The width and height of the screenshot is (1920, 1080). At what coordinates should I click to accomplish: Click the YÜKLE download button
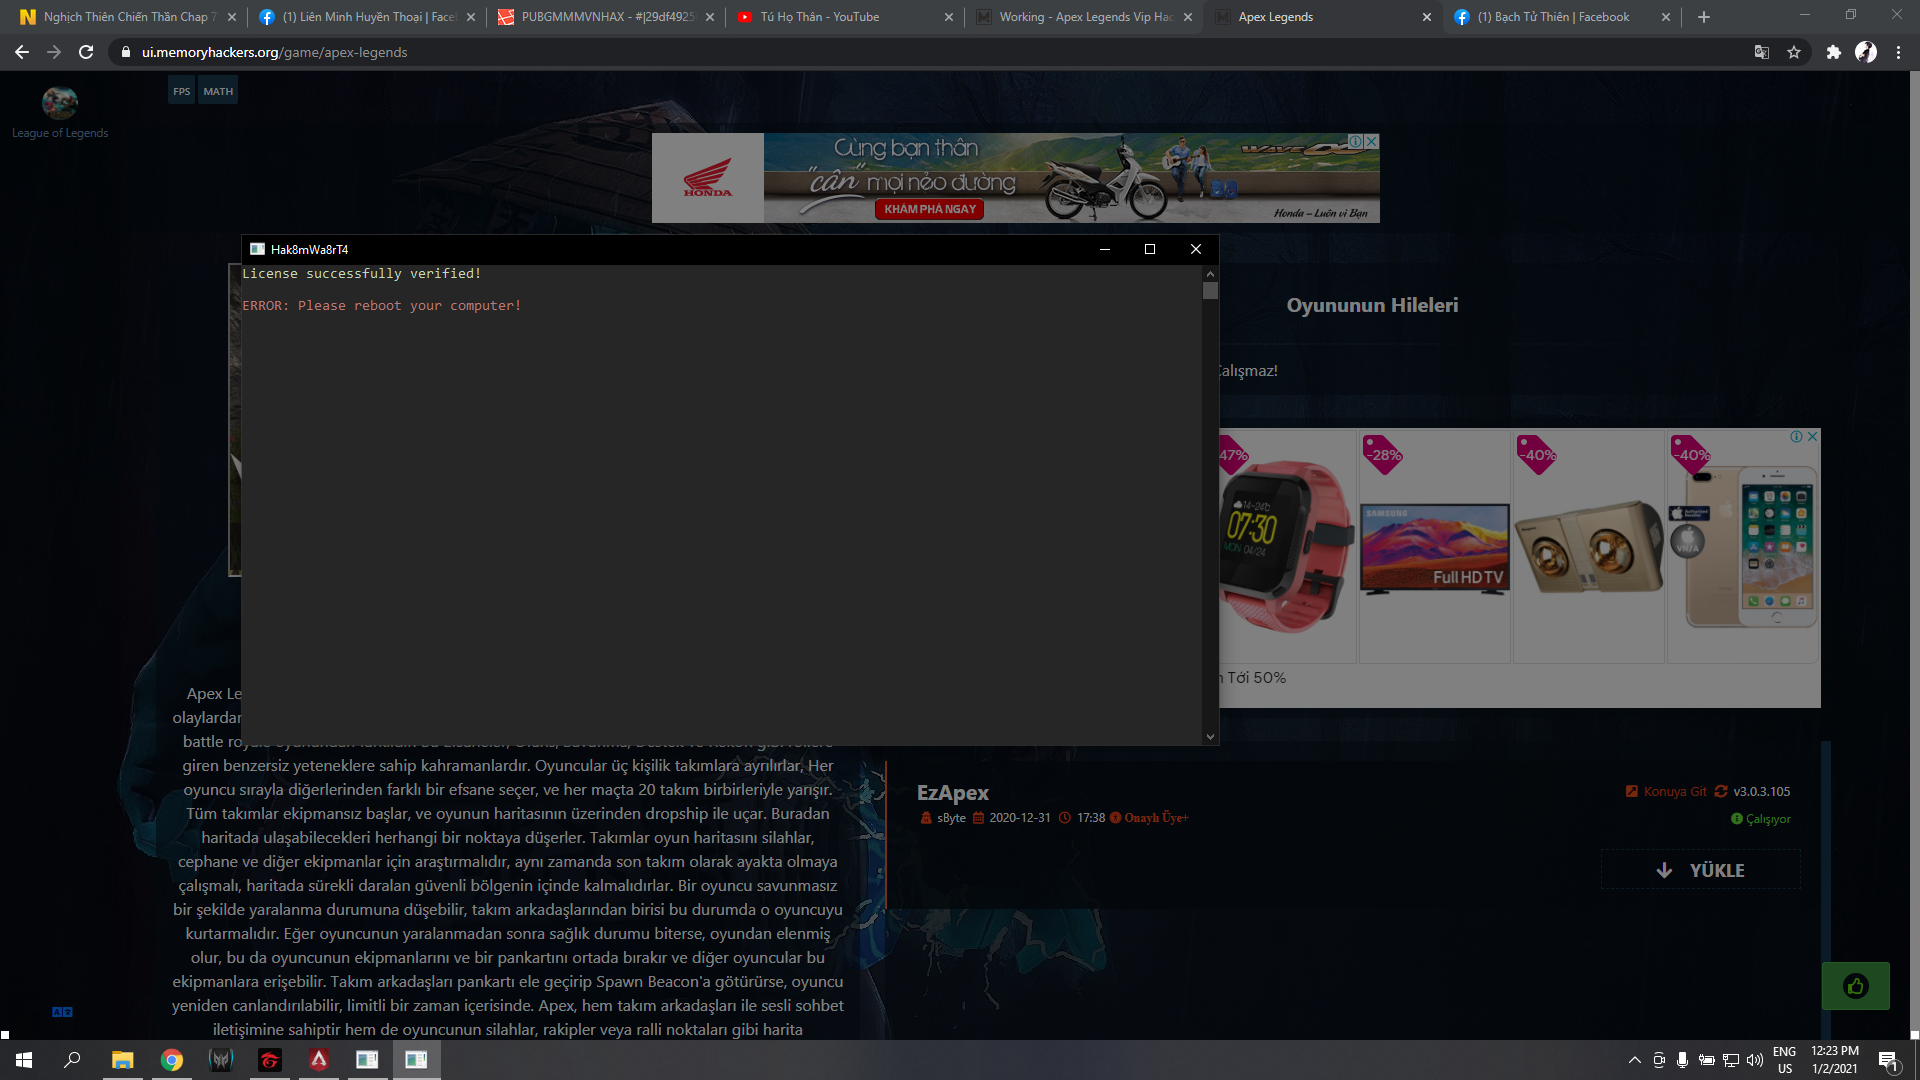click(1700, 870)
